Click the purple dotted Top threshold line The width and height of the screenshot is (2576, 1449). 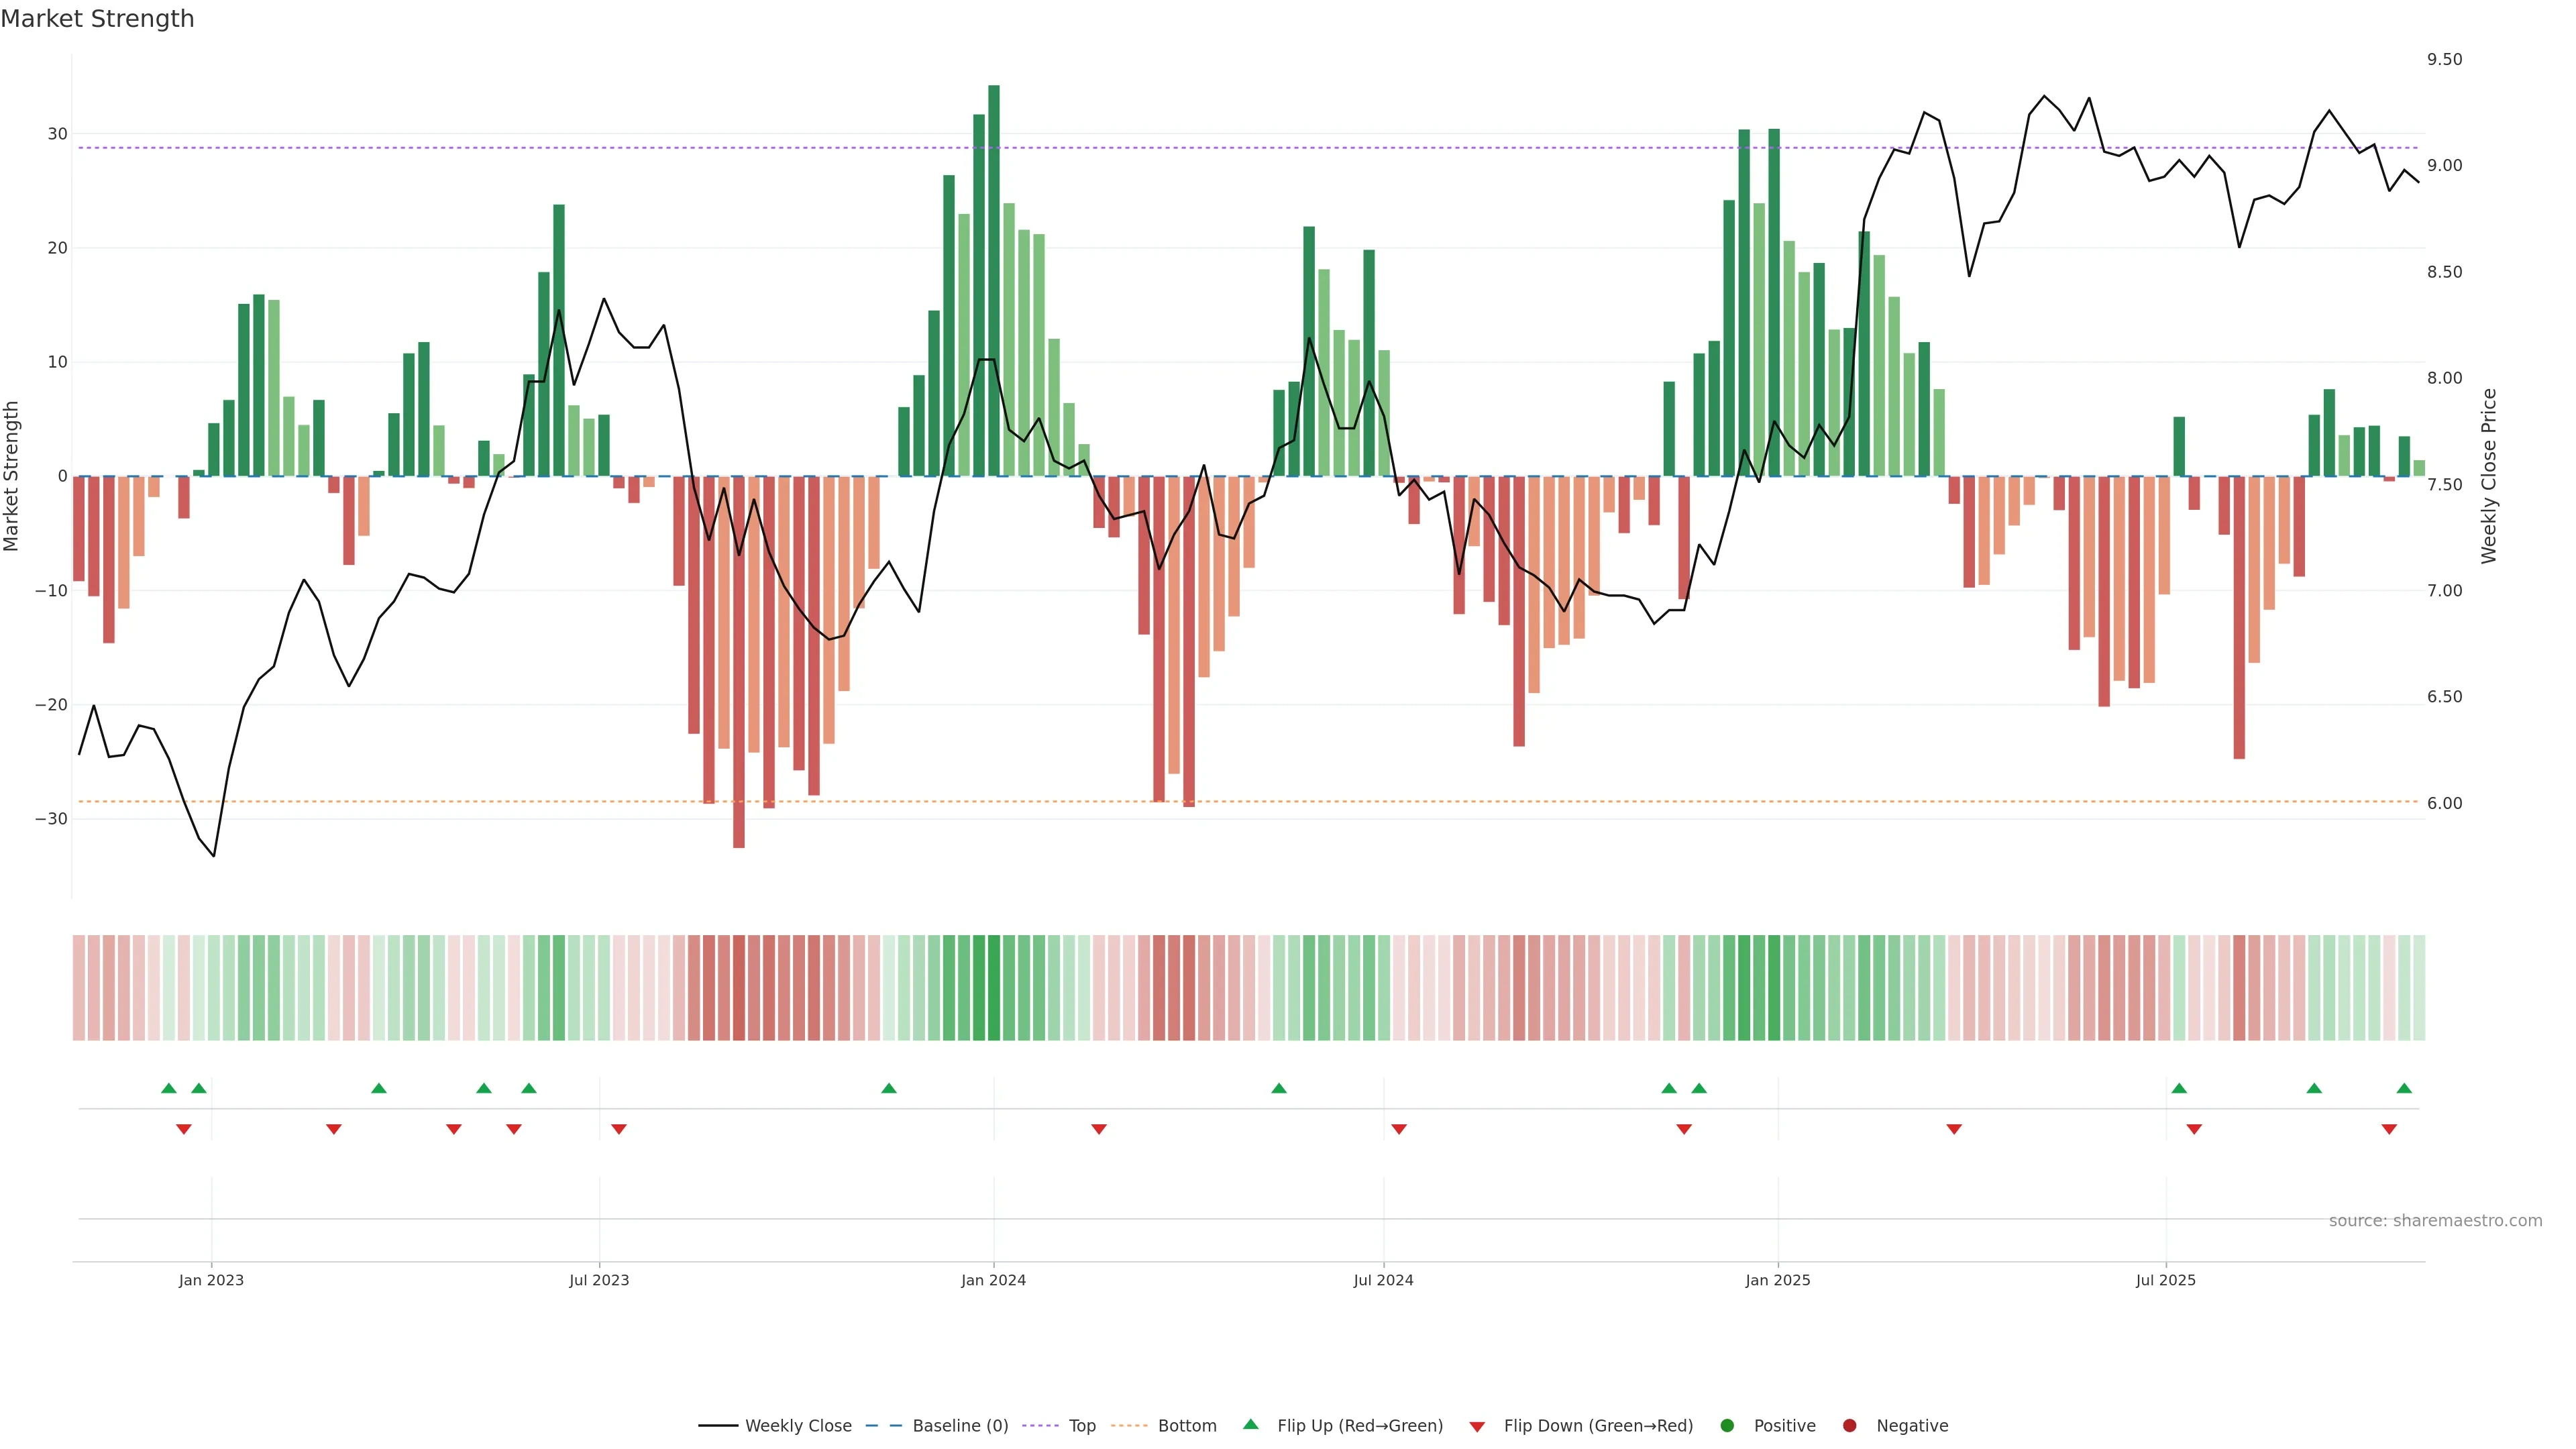(x=1200, y=148)
